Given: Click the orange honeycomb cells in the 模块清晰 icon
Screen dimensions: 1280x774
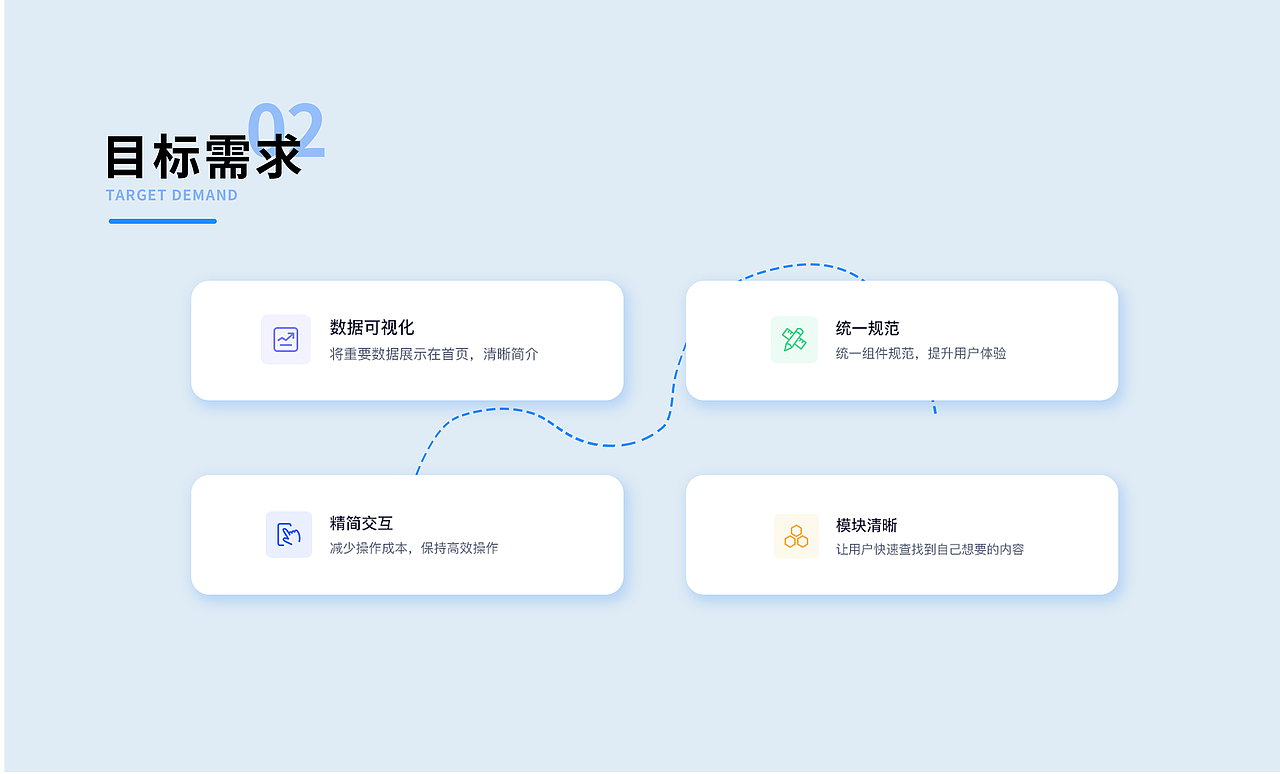Looking at the screenshot, I should (795, 536).
